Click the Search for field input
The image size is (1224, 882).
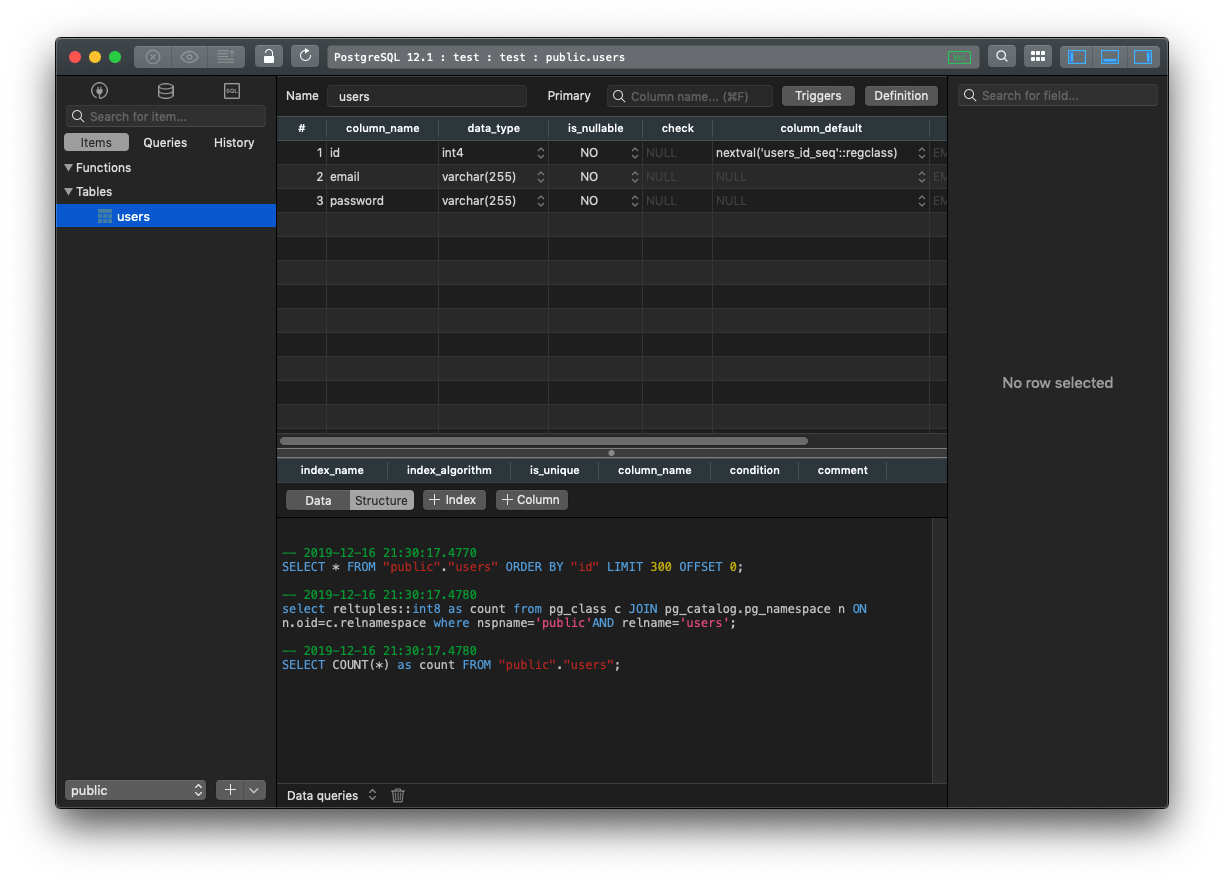[1058, 96]
